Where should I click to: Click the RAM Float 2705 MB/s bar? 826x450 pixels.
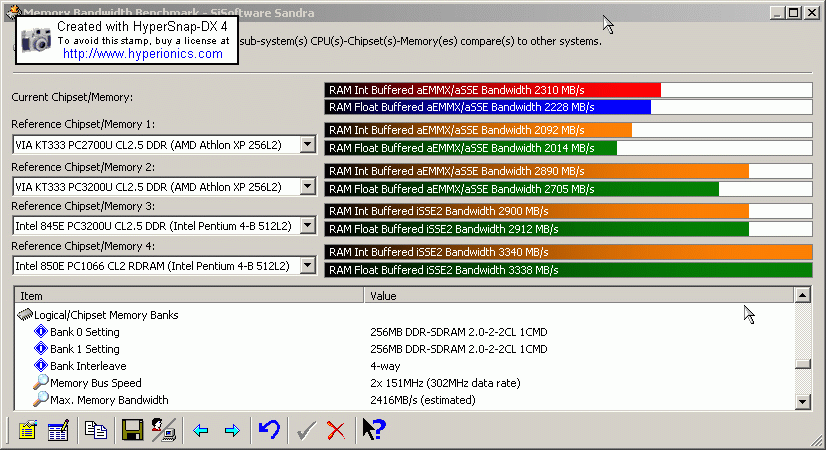tap(522, 189)
